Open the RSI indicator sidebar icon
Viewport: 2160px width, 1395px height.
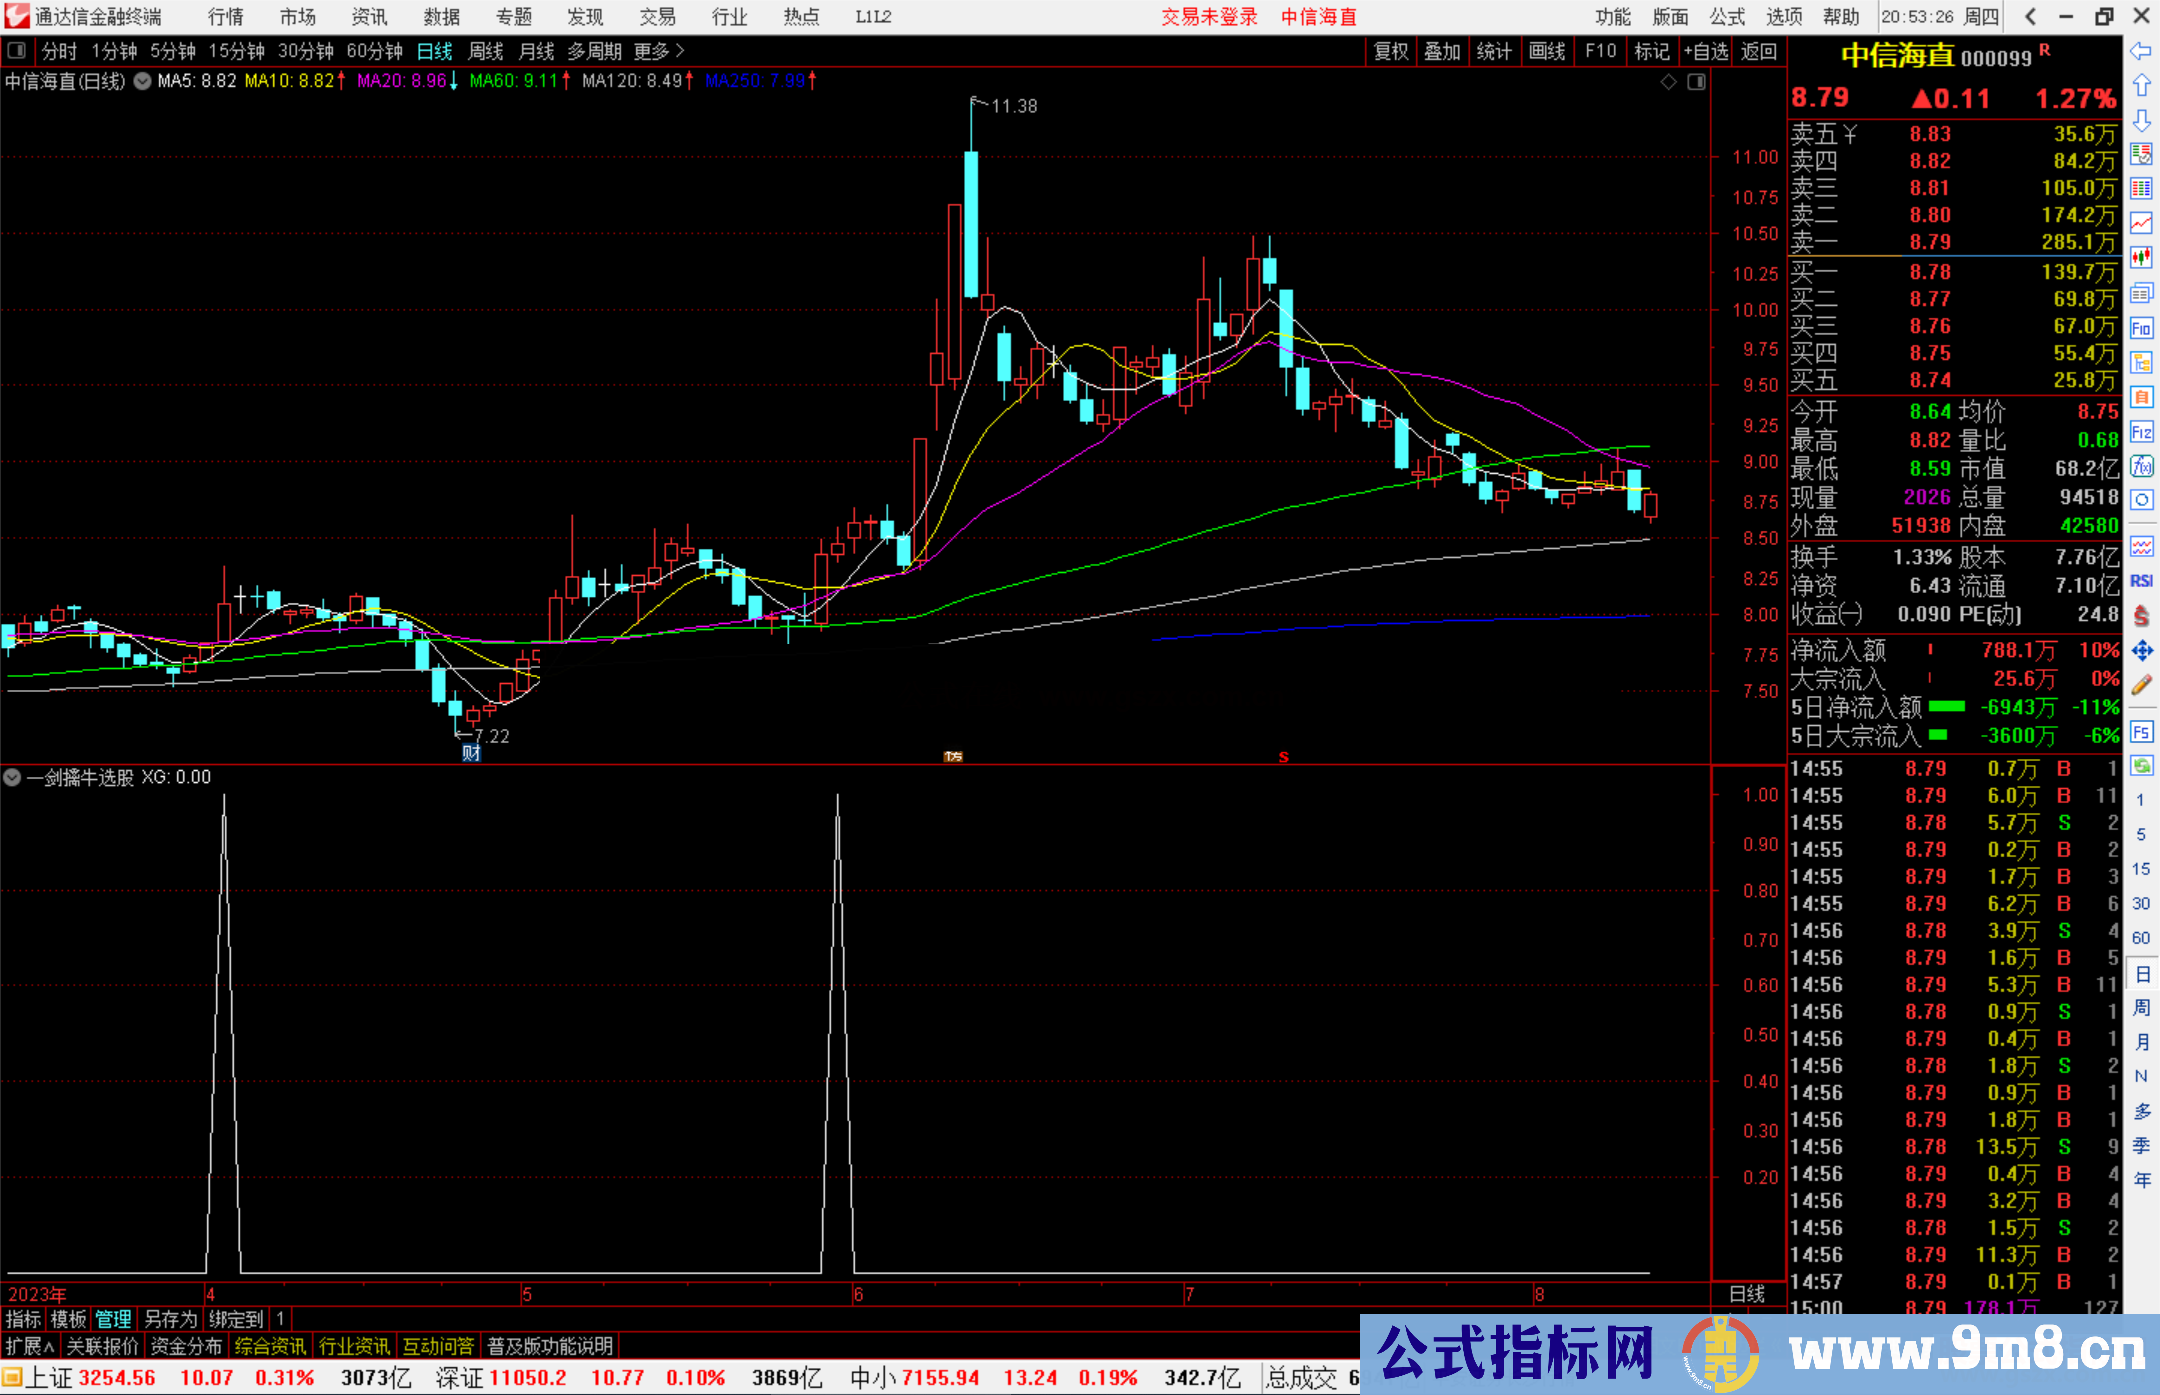tap(2141, 581)
